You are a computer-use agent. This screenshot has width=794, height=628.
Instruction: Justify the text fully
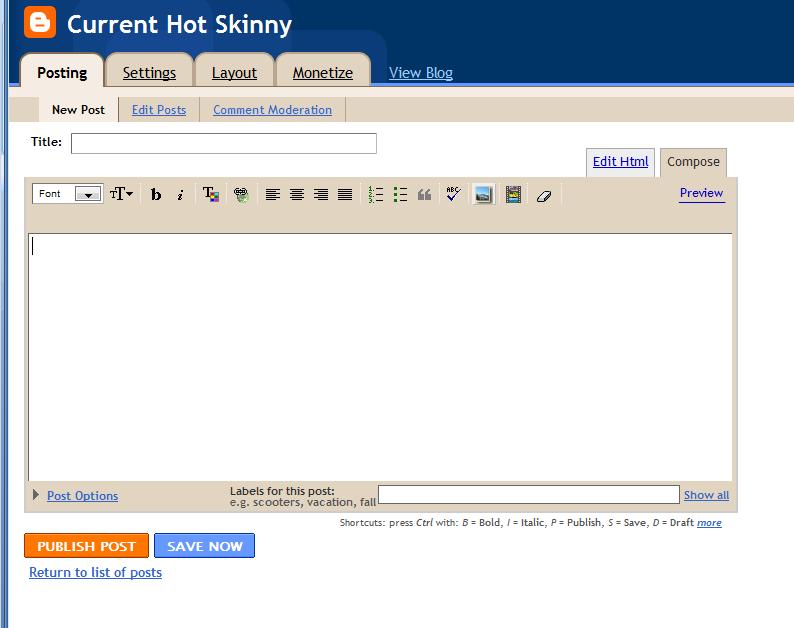point(345,194)
